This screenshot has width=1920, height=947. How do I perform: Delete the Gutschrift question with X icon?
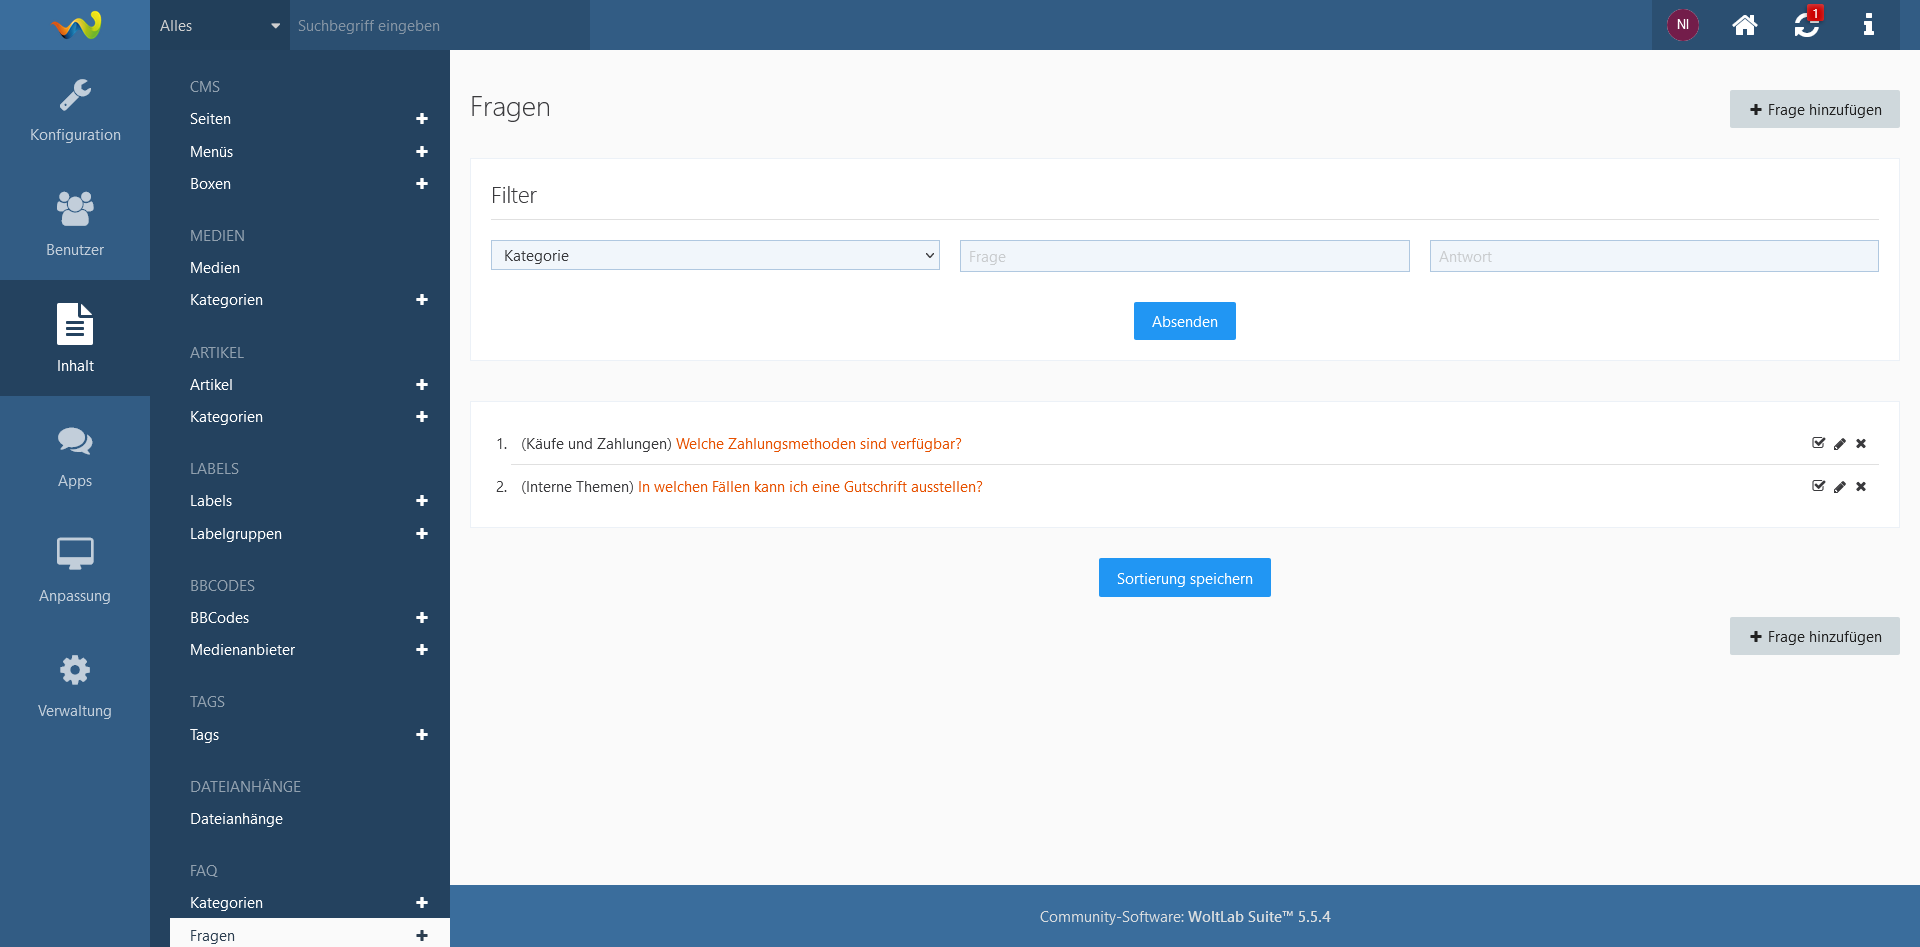point(1861,487)
